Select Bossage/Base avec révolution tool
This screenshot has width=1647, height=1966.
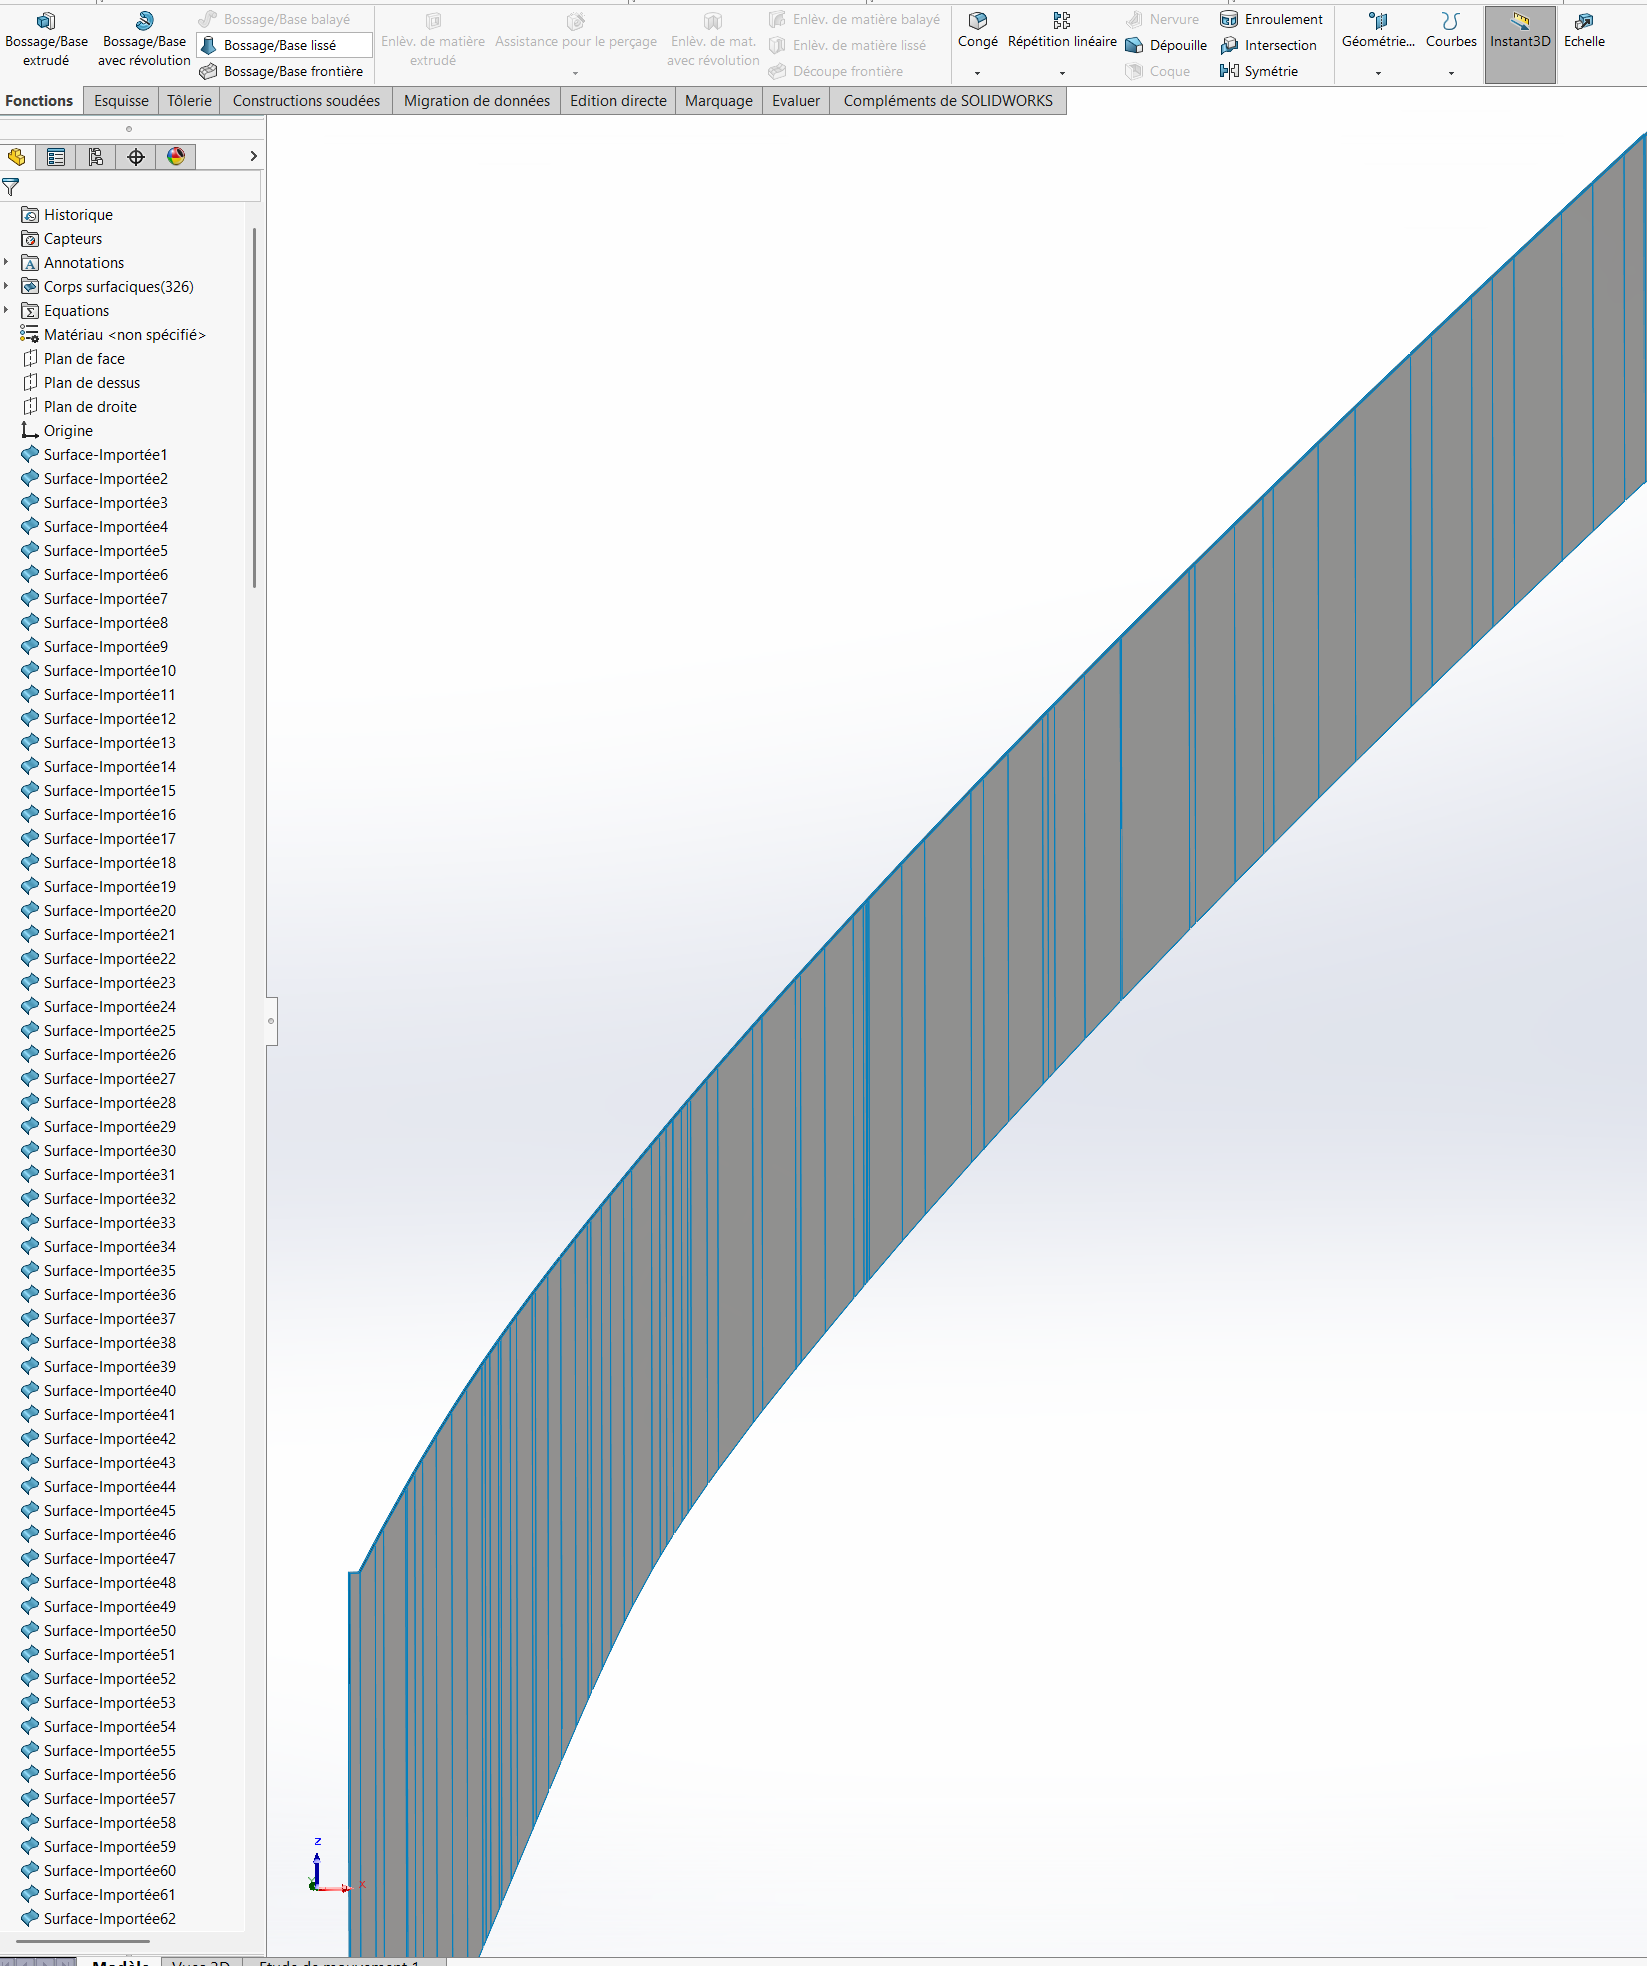click(x=144, y=40)
